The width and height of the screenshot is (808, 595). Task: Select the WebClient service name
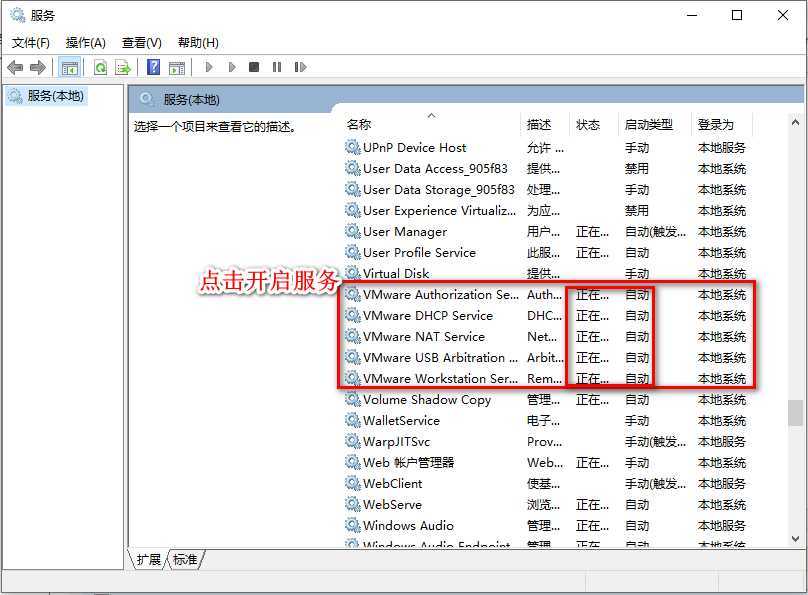pyautogui.click(x=392, y=483)
